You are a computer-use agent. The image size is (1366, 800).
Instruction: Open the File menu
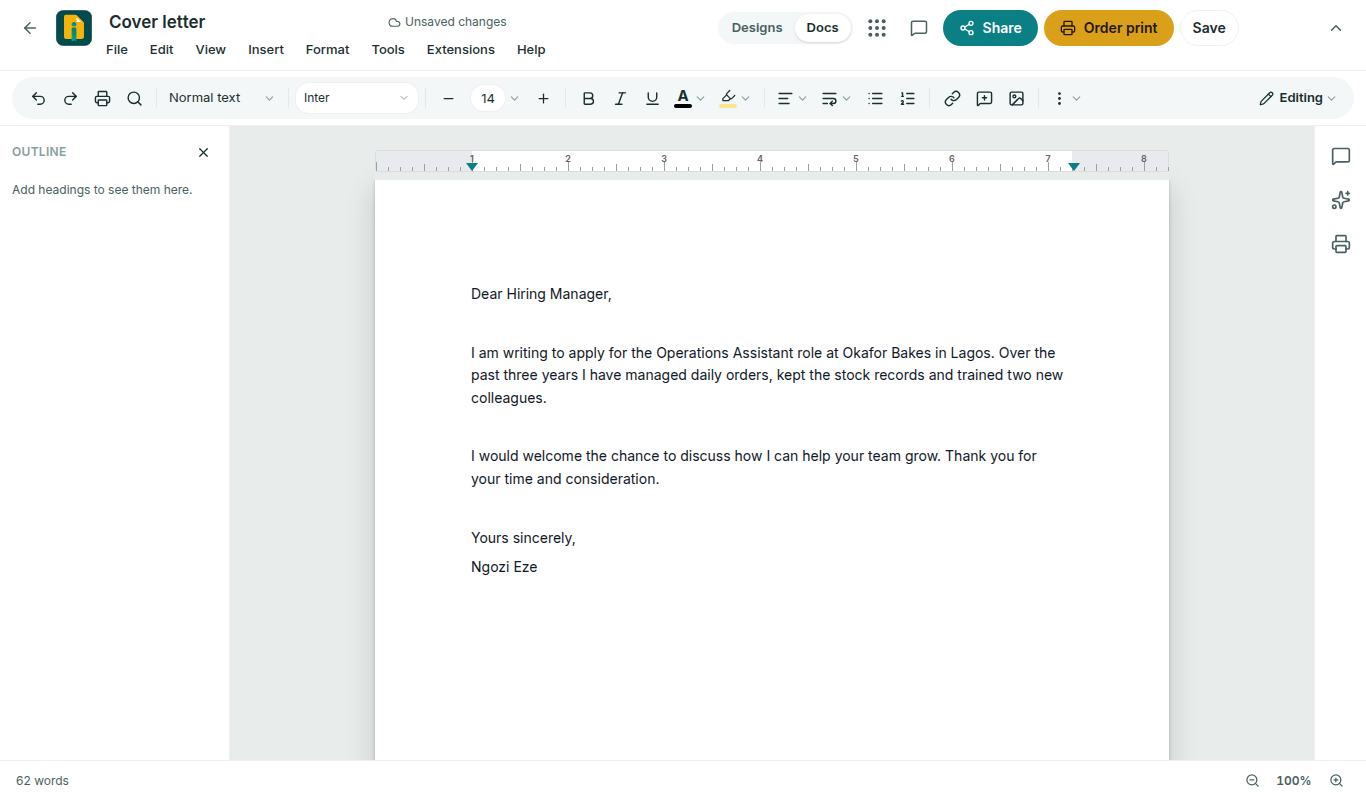coord(117,50)
